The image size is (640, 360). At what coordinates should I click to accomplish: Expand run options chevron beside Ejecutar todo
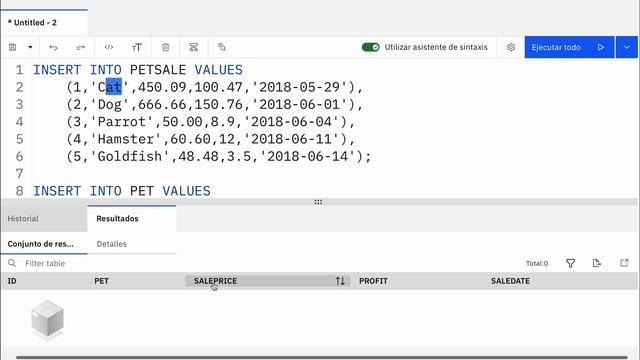[x=627, y=47]
